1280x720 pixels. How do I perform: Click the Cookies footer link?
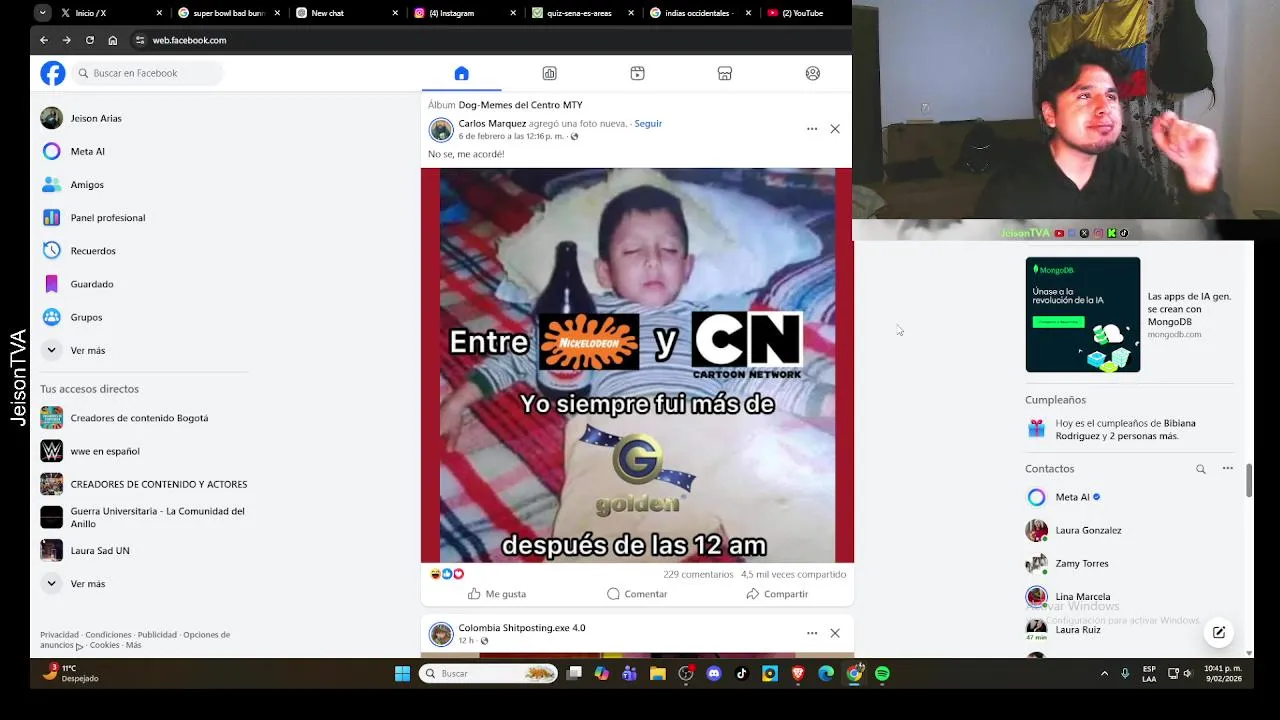pos(104,645)
